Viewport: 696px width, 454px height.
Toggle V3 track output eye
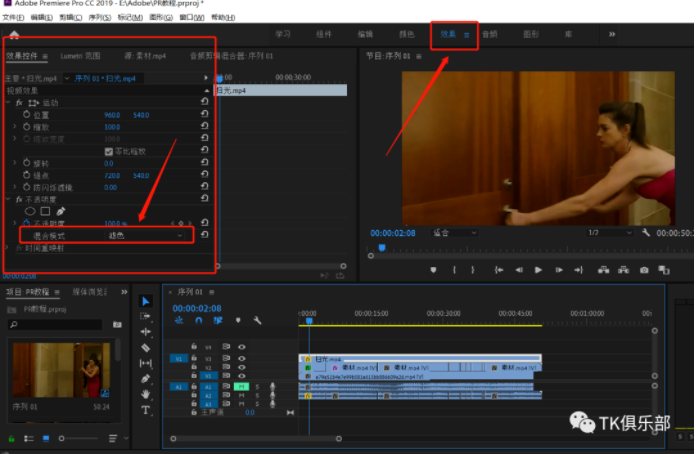click(241, 358)
